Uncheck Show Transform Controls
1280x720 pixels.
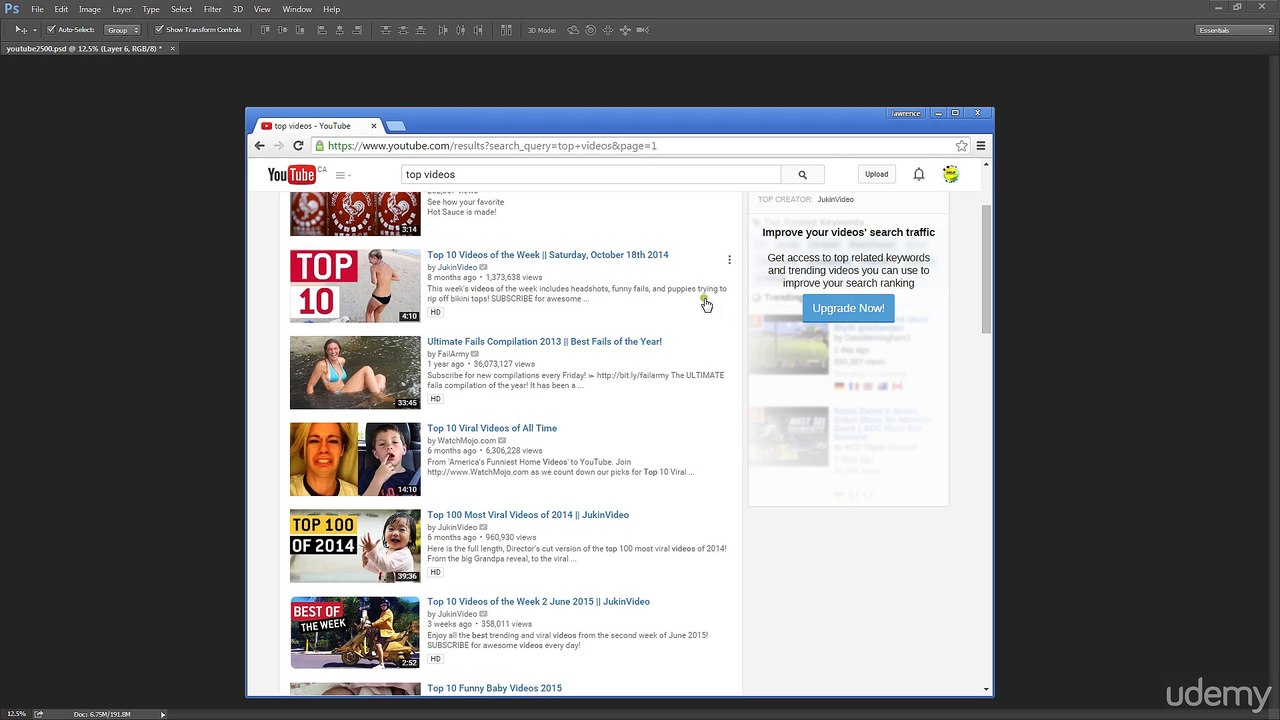pos(159,30)
